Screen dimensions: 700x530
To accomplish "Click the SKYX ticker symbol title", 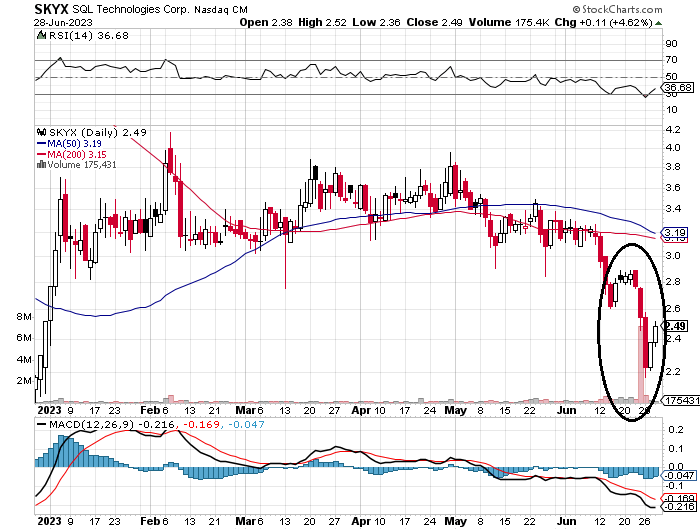I will point(51,9).
